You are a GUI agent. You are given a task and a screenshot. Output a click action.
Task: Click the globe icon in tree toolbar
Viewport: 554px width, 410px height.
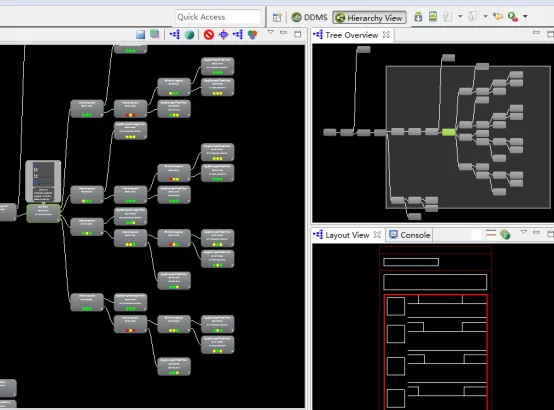(x=189, y=35)
